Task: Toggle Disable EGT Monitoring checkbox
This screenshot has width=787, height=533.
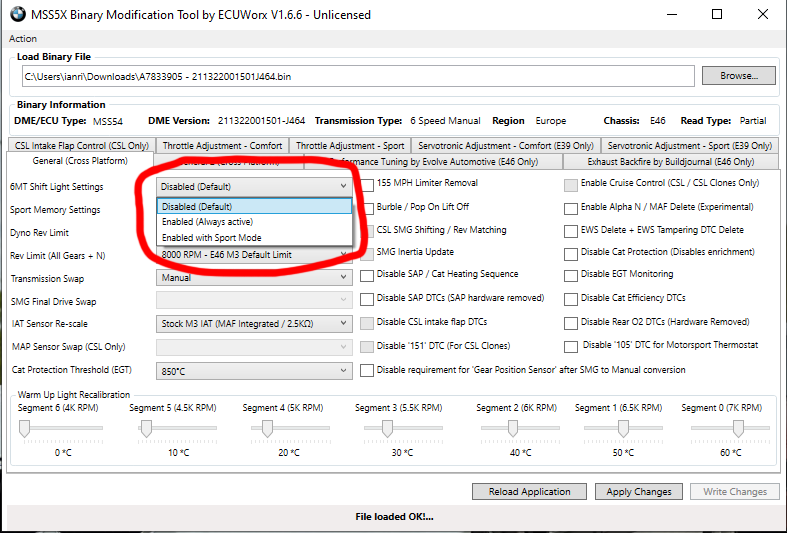Action: click(571, 274)
